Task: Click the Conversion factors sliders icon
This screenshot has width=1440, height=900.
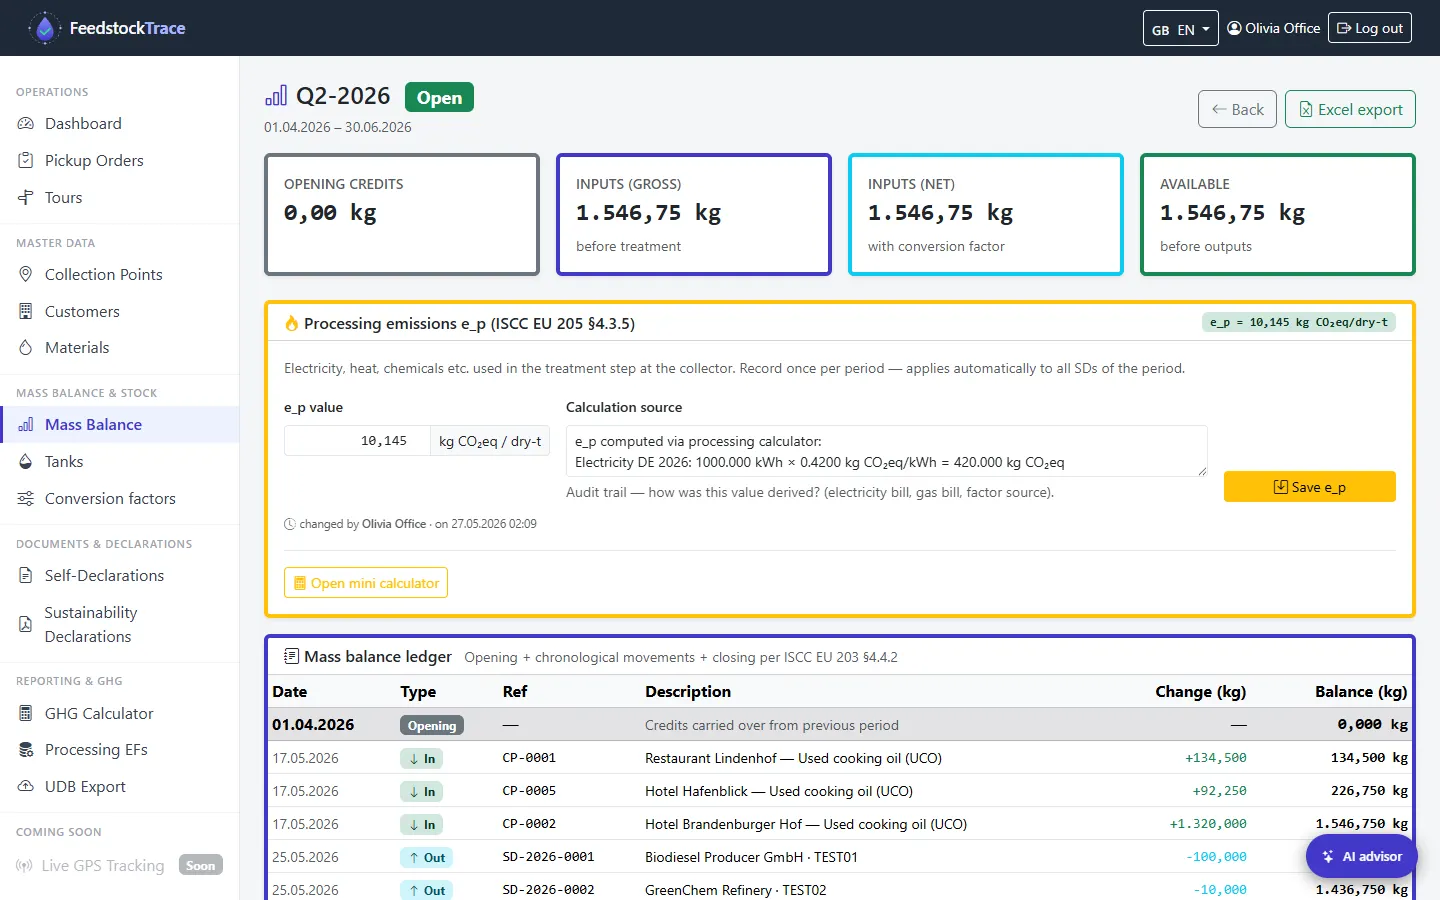Action: tap(26, 498)
